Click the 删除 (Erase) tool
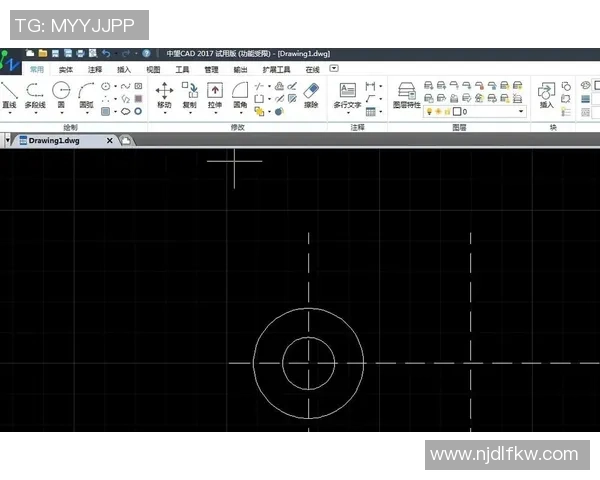Image resolution: width=600 pixels, height=480 pixels. coord(311,94)
